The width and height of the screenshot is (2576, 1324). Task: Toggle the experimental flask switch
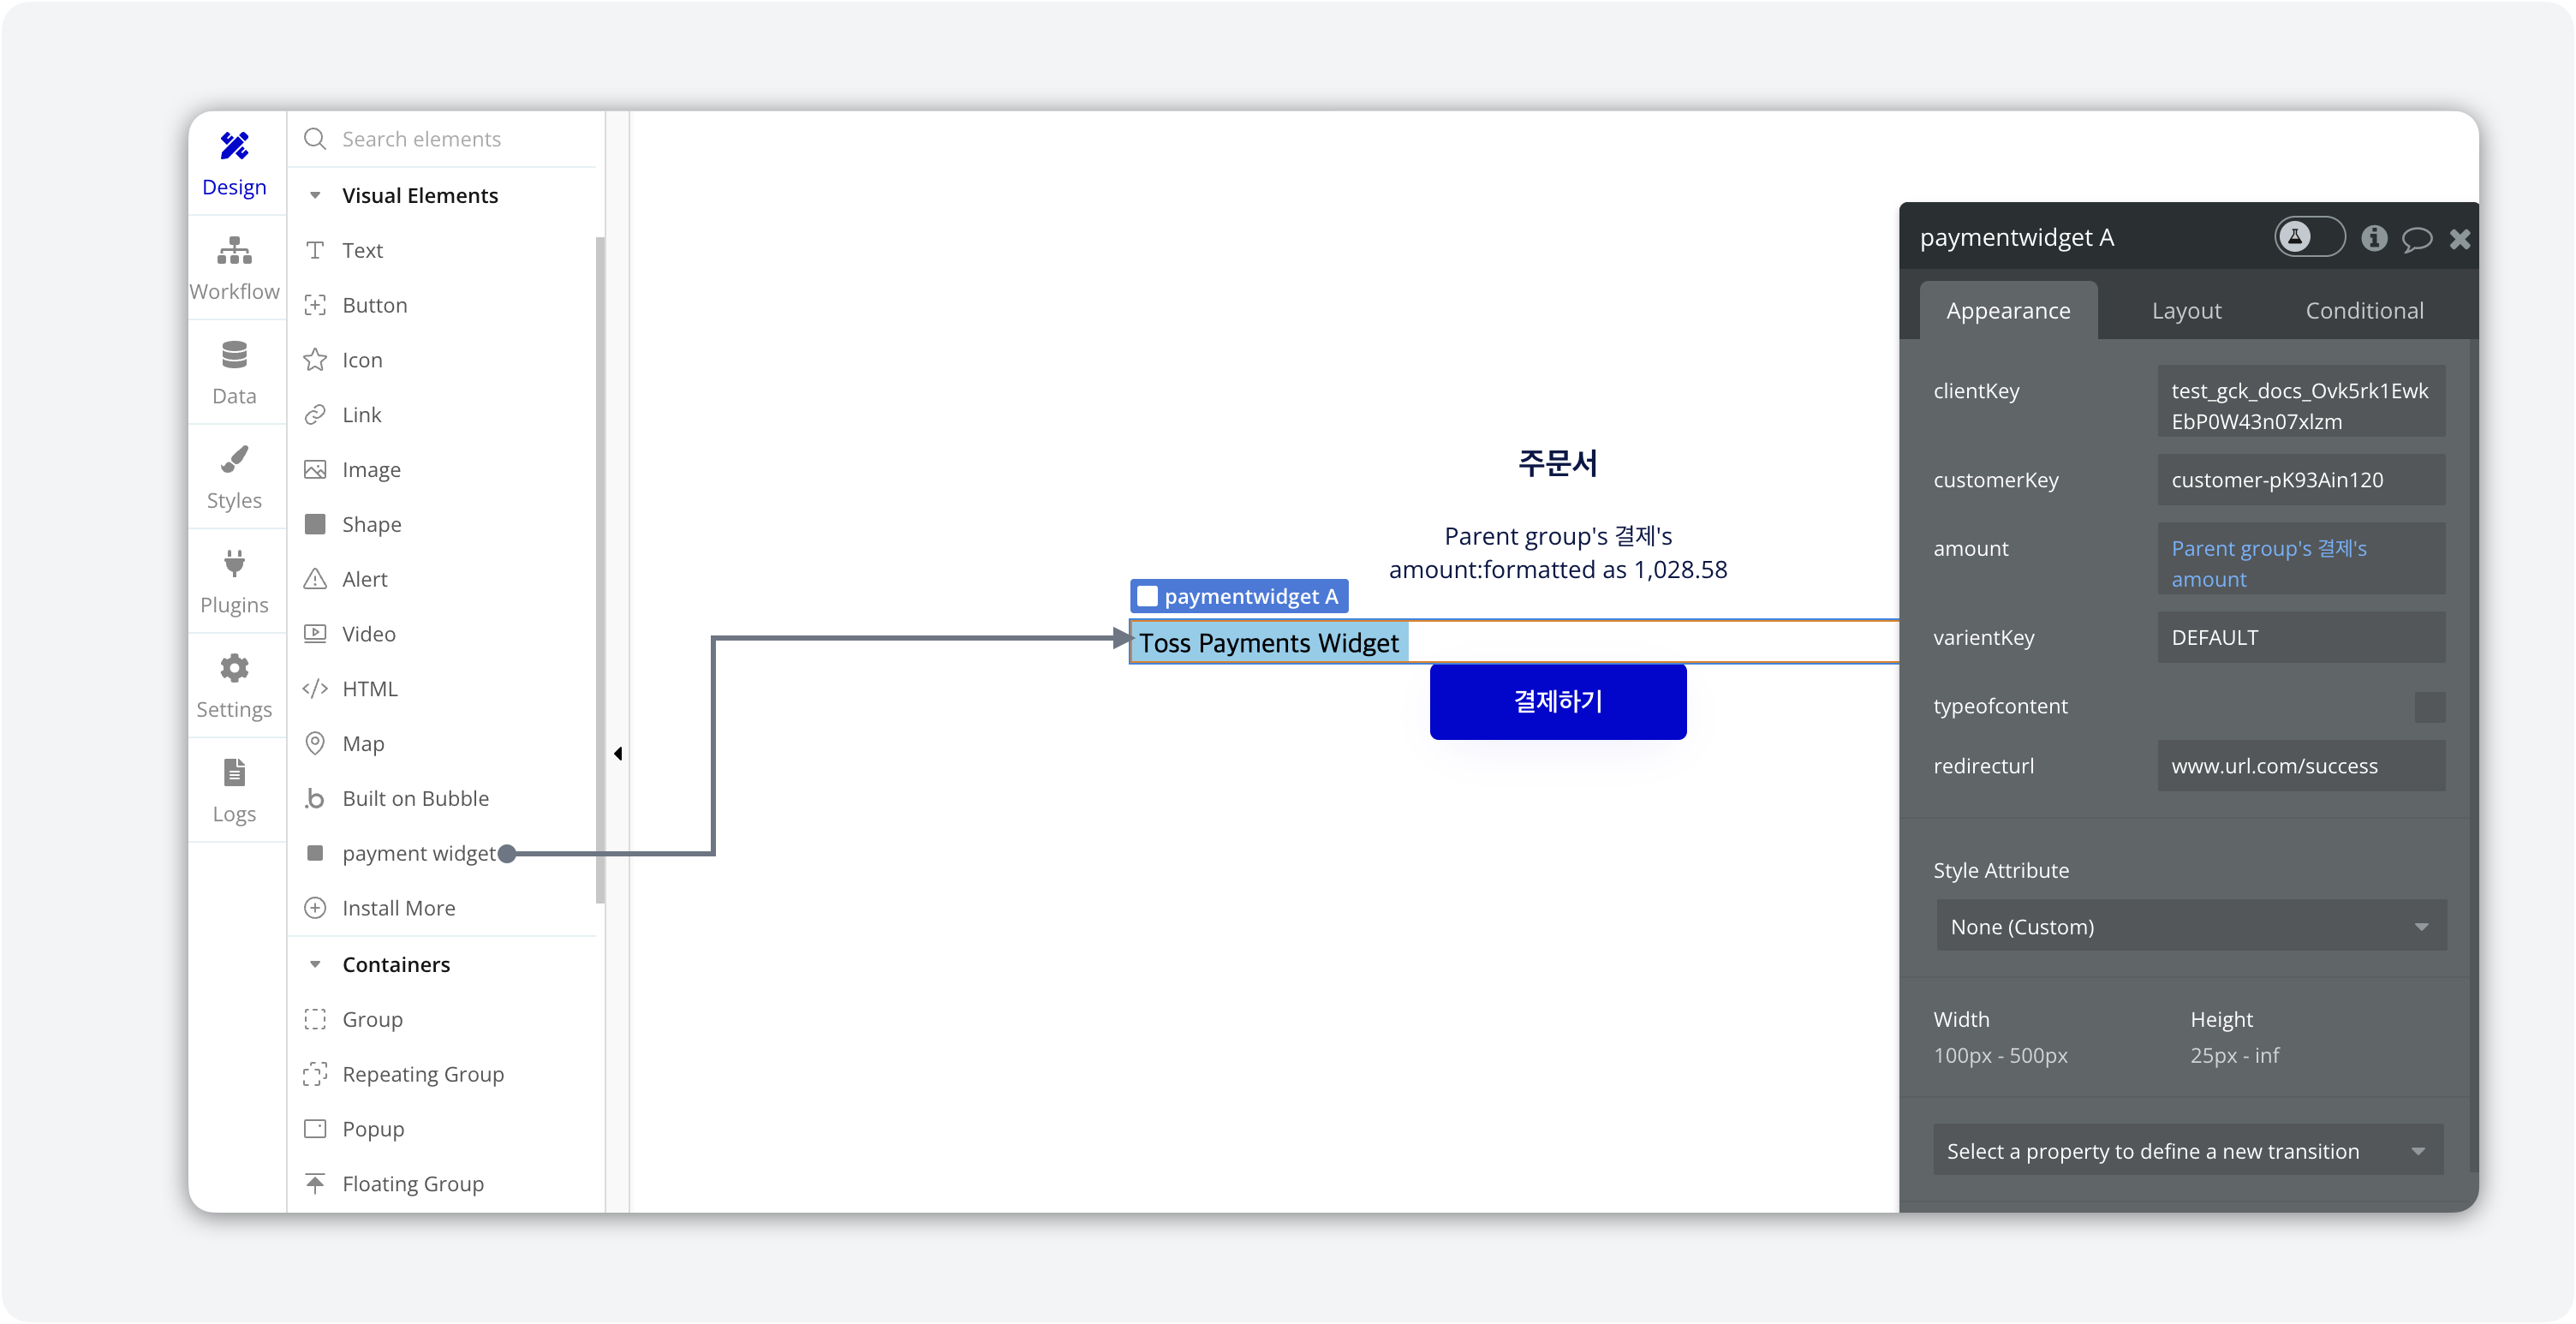[2309, 237]
